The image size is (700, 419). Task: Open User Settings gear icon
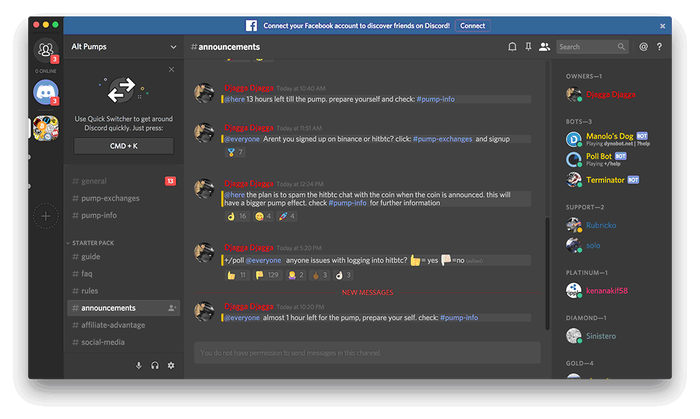pos(171,365)
